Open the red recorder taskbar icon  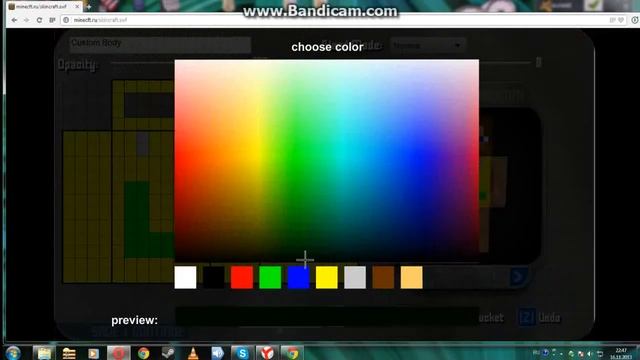(119, 353)
